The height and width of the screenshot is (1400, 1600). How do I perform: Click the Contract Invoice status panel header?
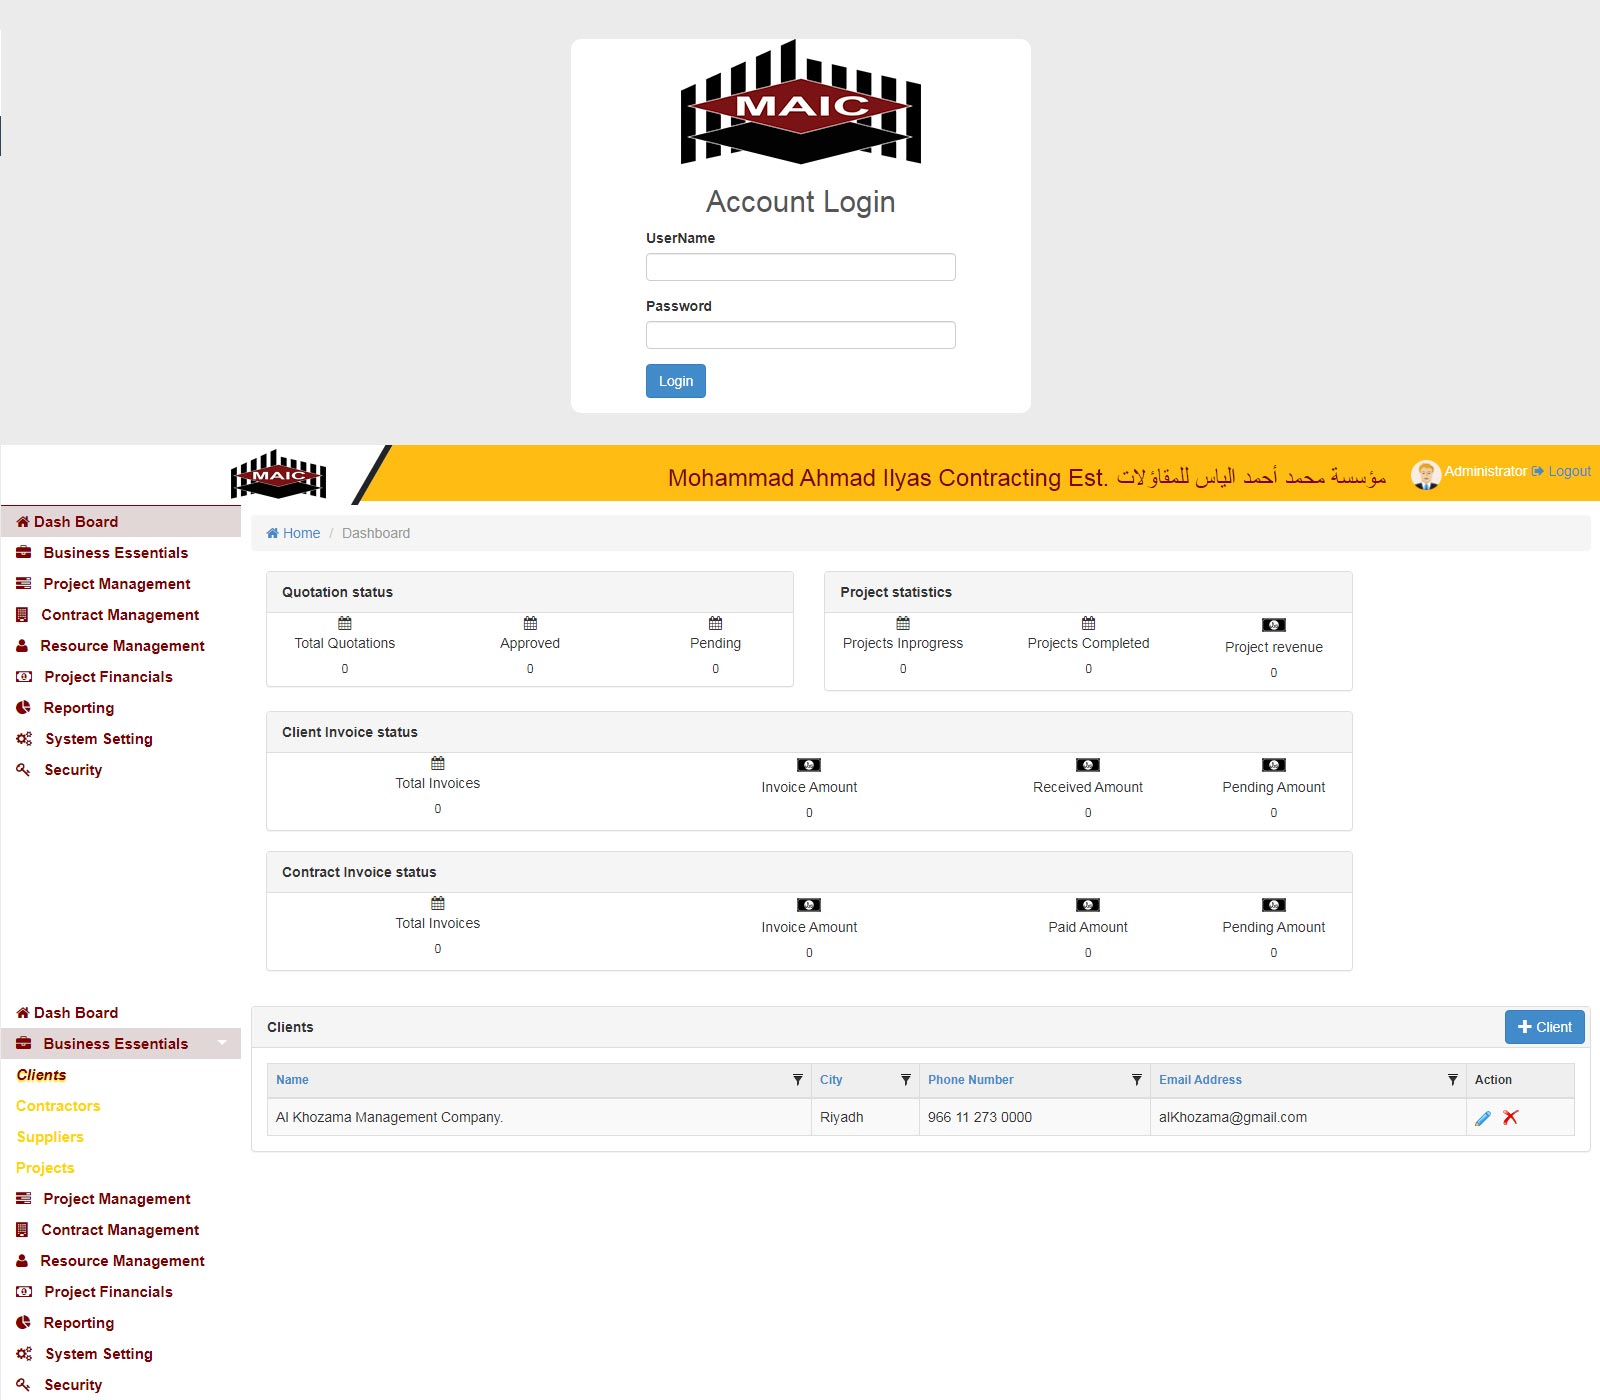(x=809, y=872)
